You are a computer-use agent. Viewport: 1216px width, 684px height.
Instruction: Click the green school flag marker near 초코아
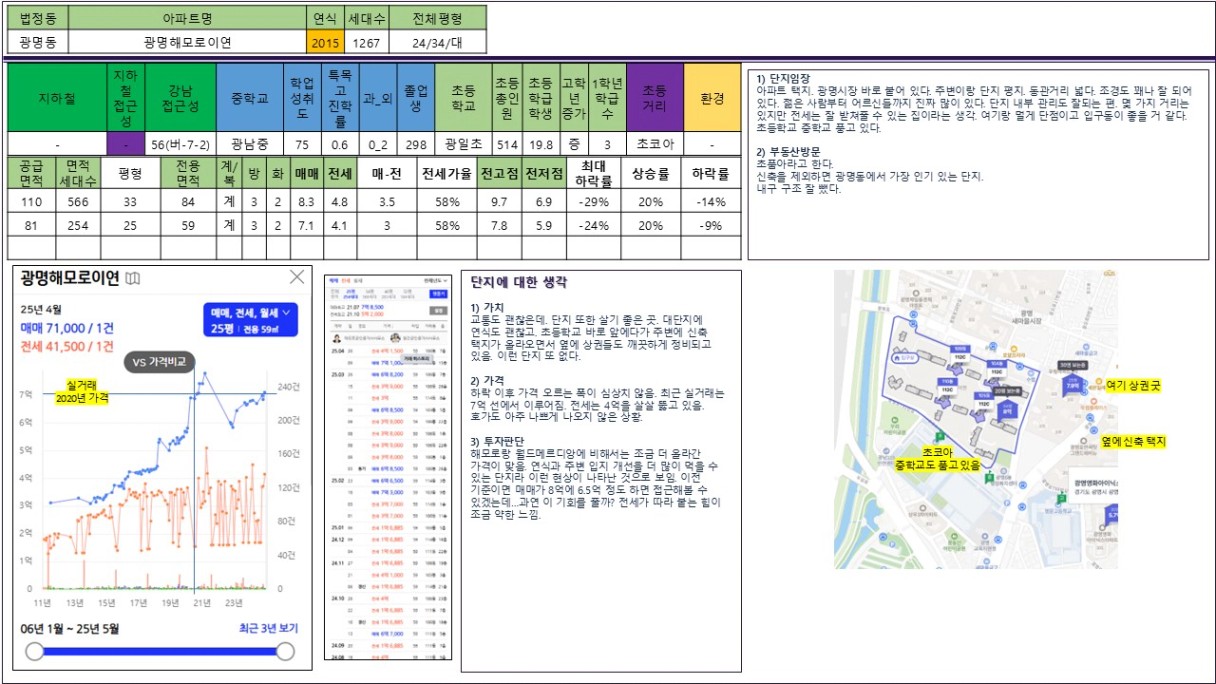tap(939, 437)
